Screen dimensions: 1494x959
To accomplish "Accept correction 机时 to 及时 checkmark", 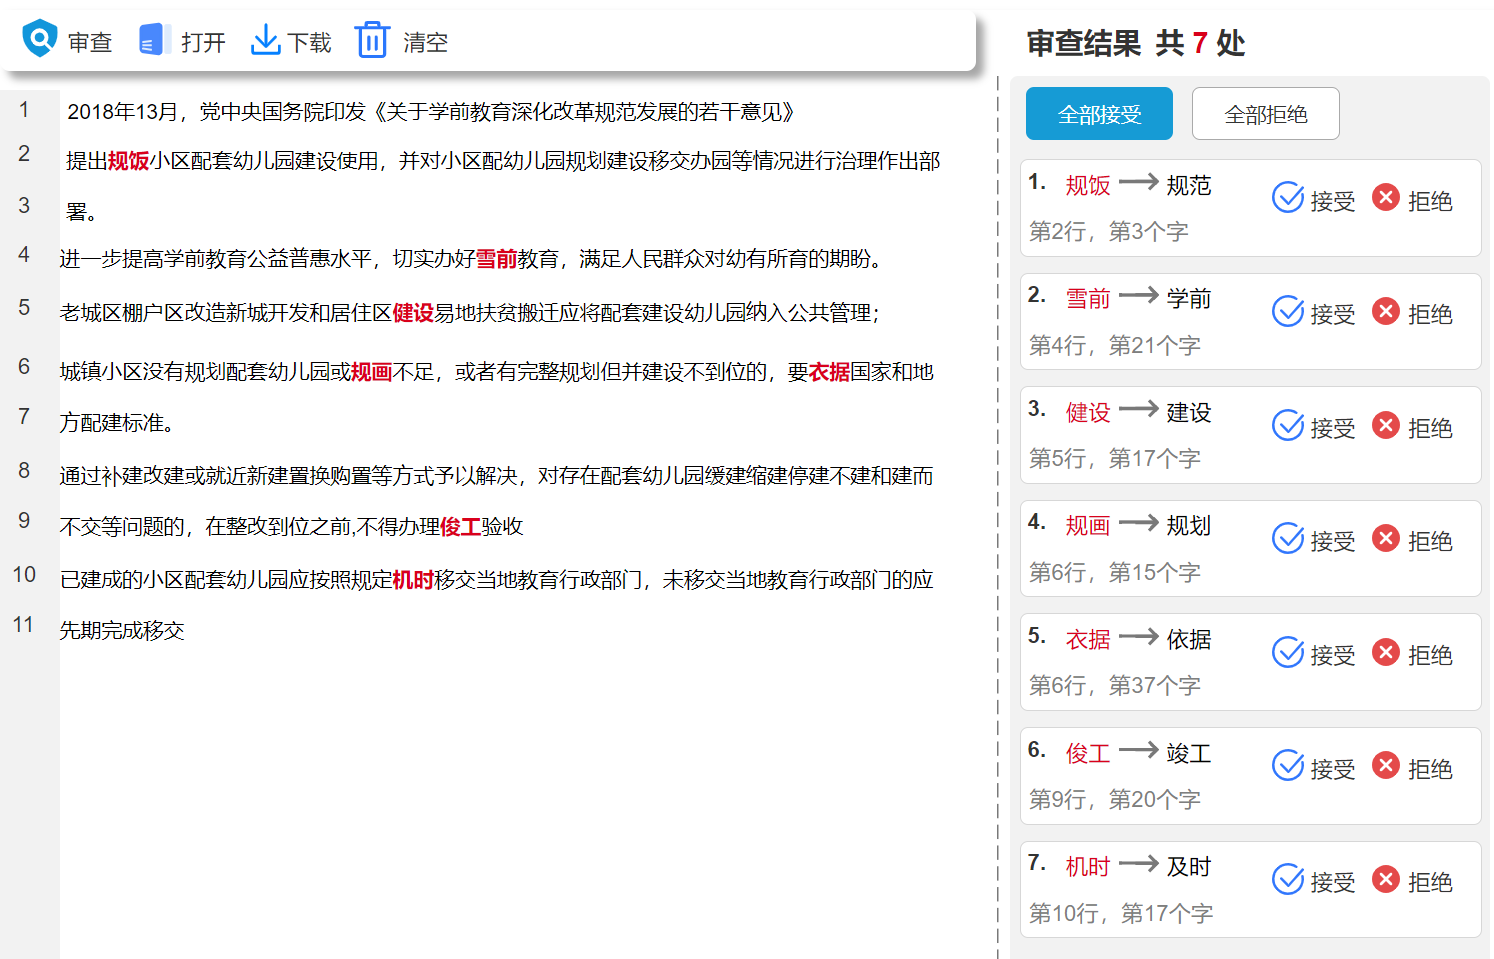I will (1288, 879).
